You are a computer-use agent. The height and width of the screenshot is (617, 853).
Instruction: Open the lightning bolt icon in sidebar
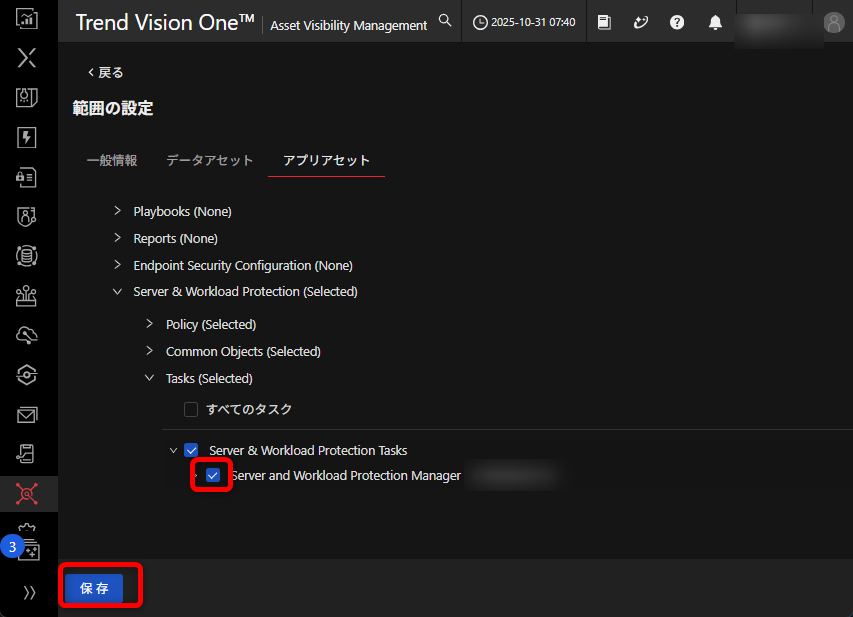point(27,137)
